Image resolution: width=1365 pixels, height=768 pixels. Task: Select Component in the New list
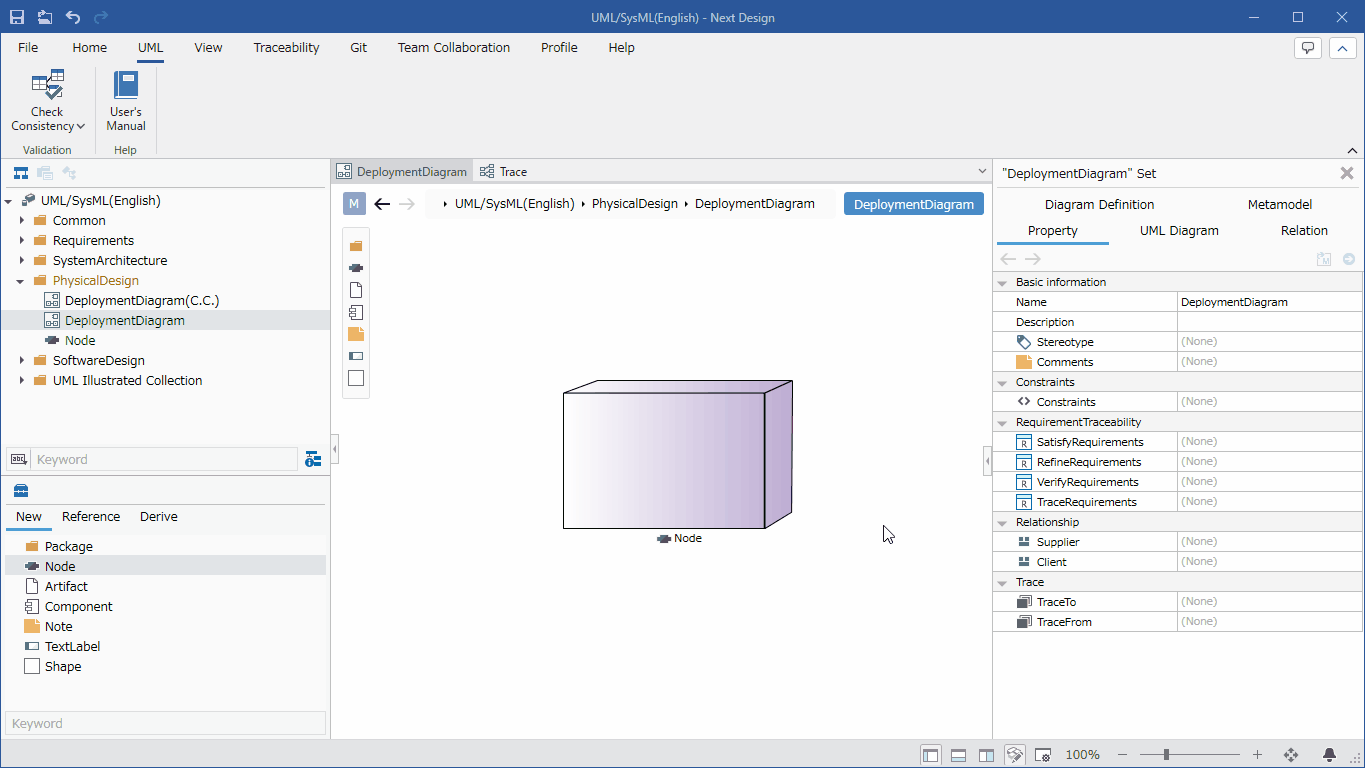point(79,607)
